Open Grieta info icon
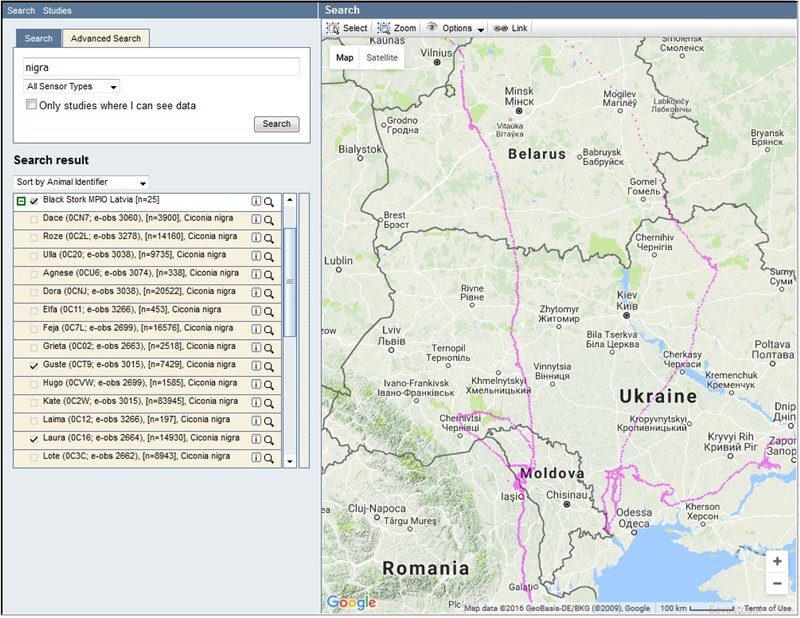Image resolution: width=800 pixels, height=618 pixels. point(256,348)
